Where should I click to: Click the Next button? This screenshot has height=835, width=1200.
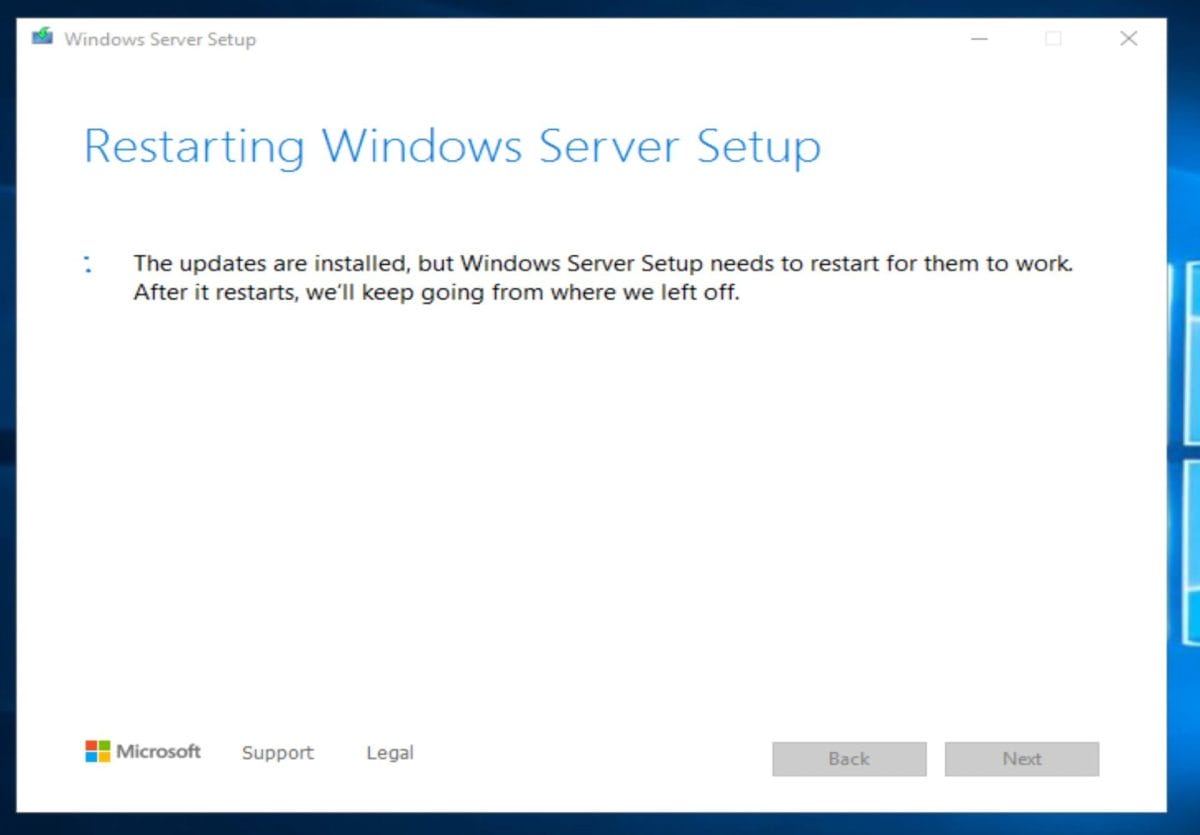click(x=1021, y=759)
